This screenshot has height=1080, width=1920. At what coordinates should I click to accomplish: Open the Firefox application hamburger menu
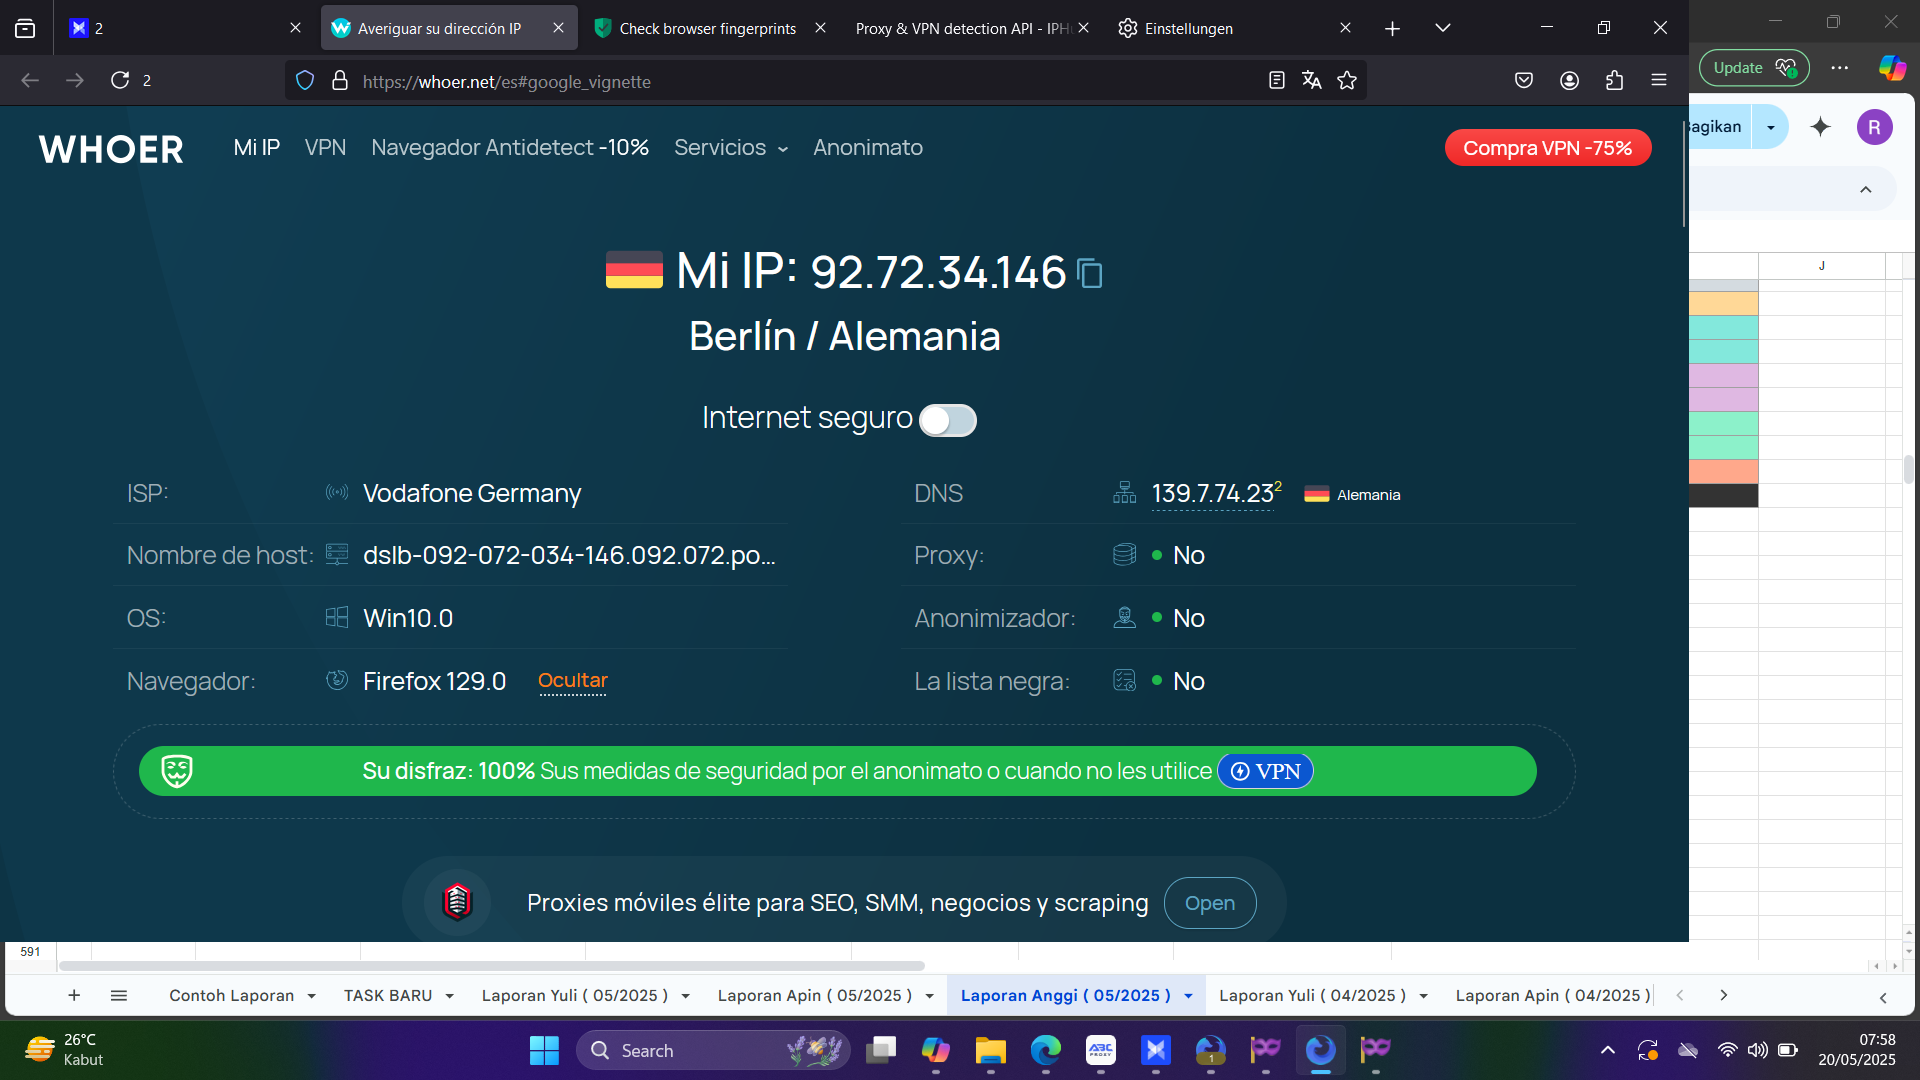1659,80
